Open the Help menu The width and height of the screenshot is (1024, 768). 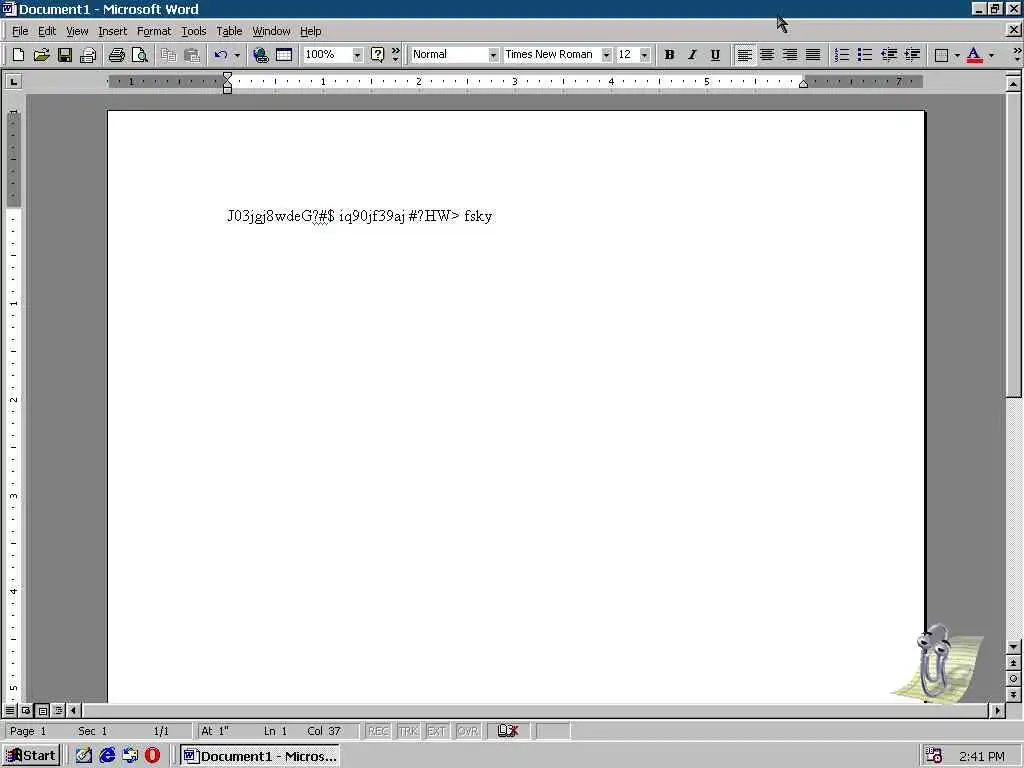pos(310,31)
